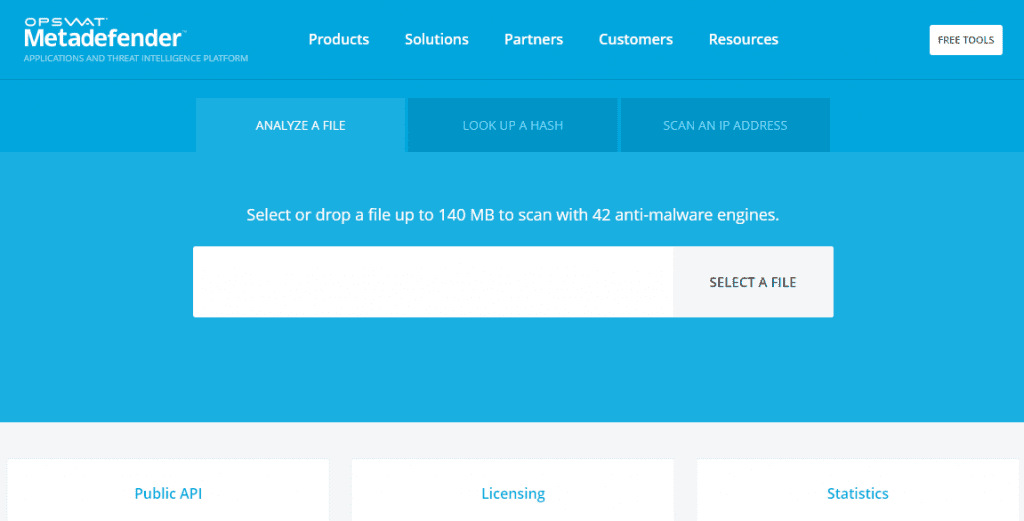
Task: Open the Statistics link
Action: (x=857, y=494)
